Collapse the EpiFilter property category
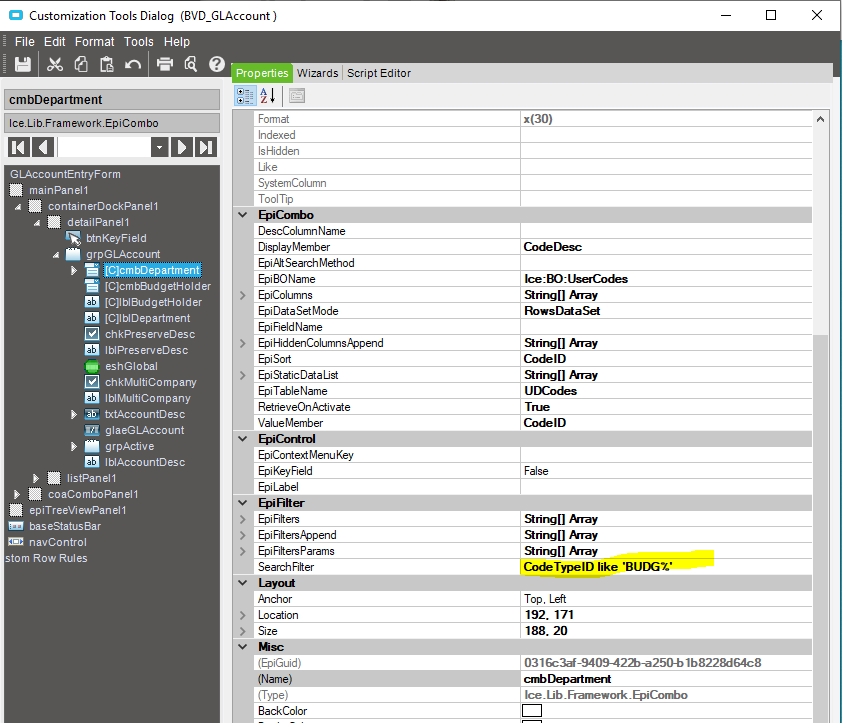This screenshot has height=723, width=842. click(x=243, y=503)
